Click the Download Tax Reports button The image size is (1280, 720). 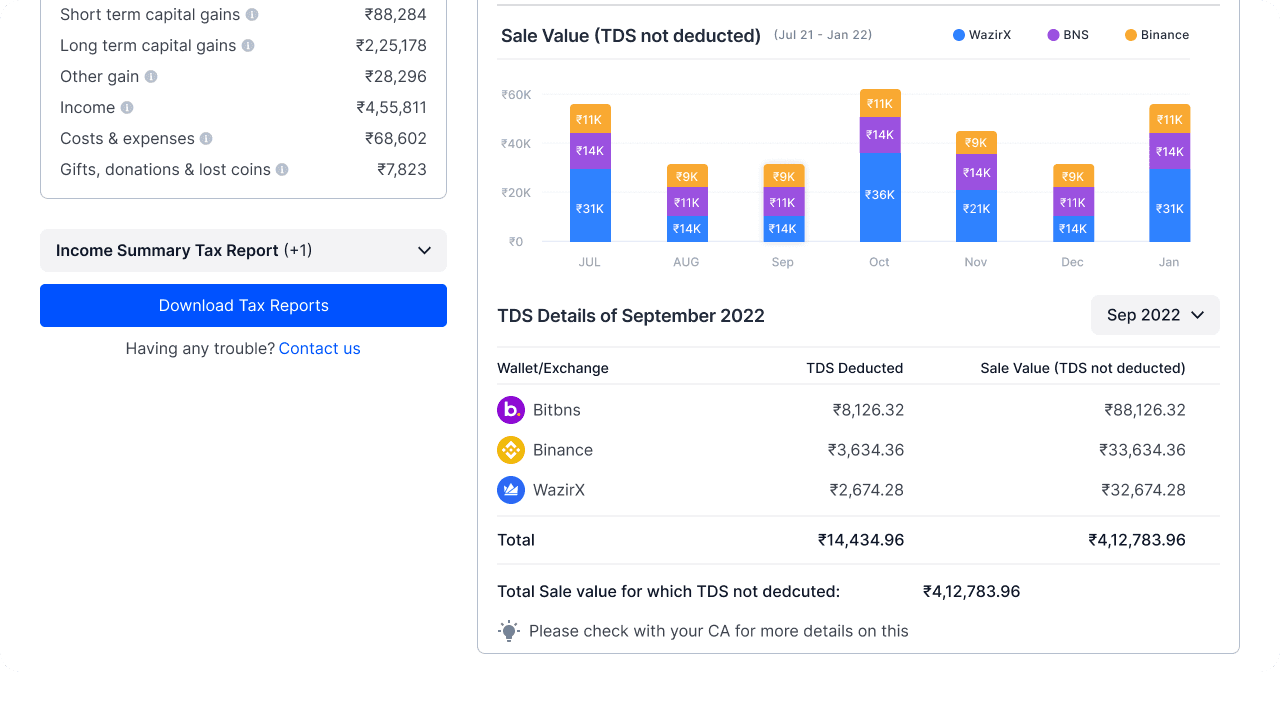[x=243, y=305]
